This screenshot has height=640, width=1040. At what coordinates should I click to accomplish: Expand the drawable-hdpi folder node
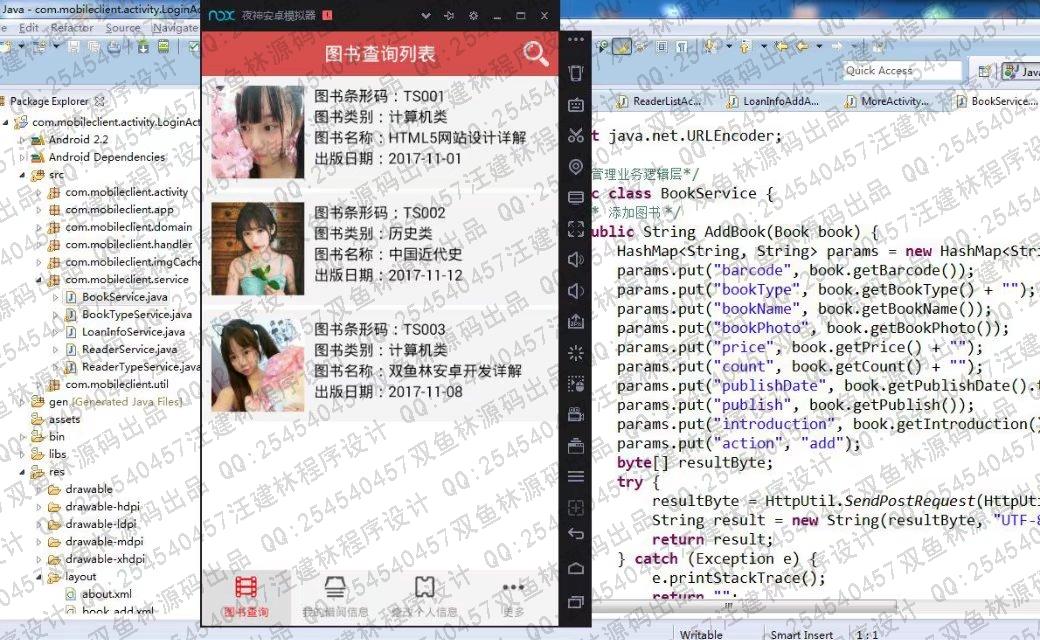(x=38, y=507)
